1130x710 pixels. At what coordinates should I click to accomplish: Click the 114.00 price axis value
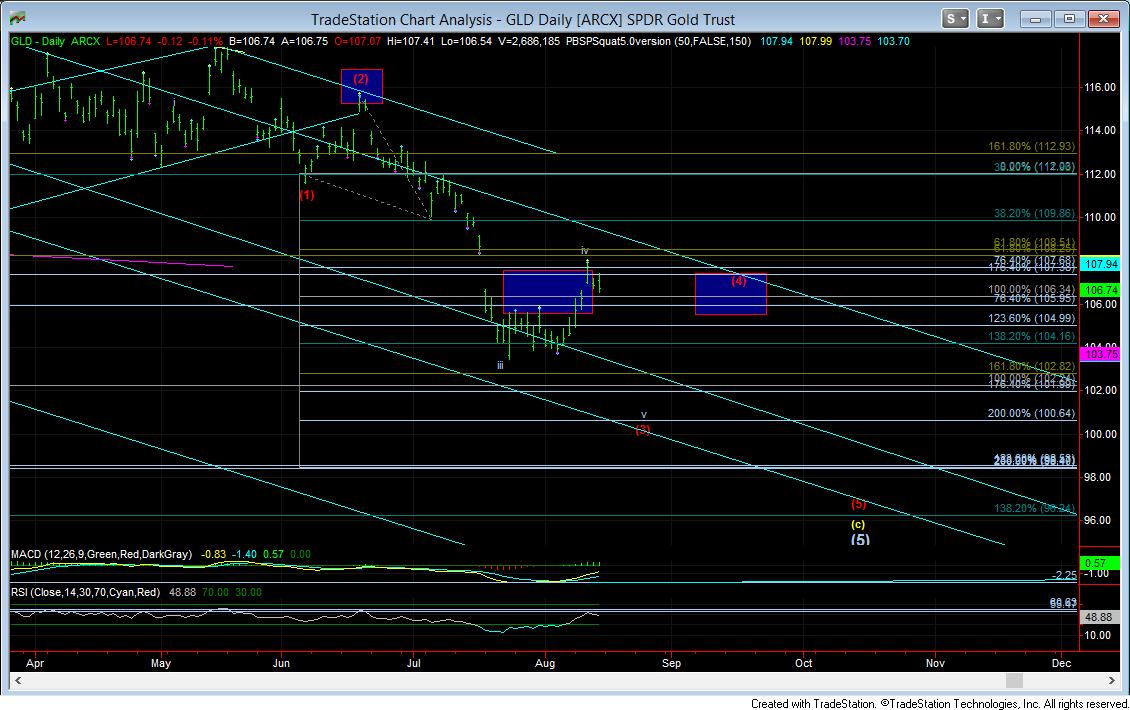coord(1100,130)
